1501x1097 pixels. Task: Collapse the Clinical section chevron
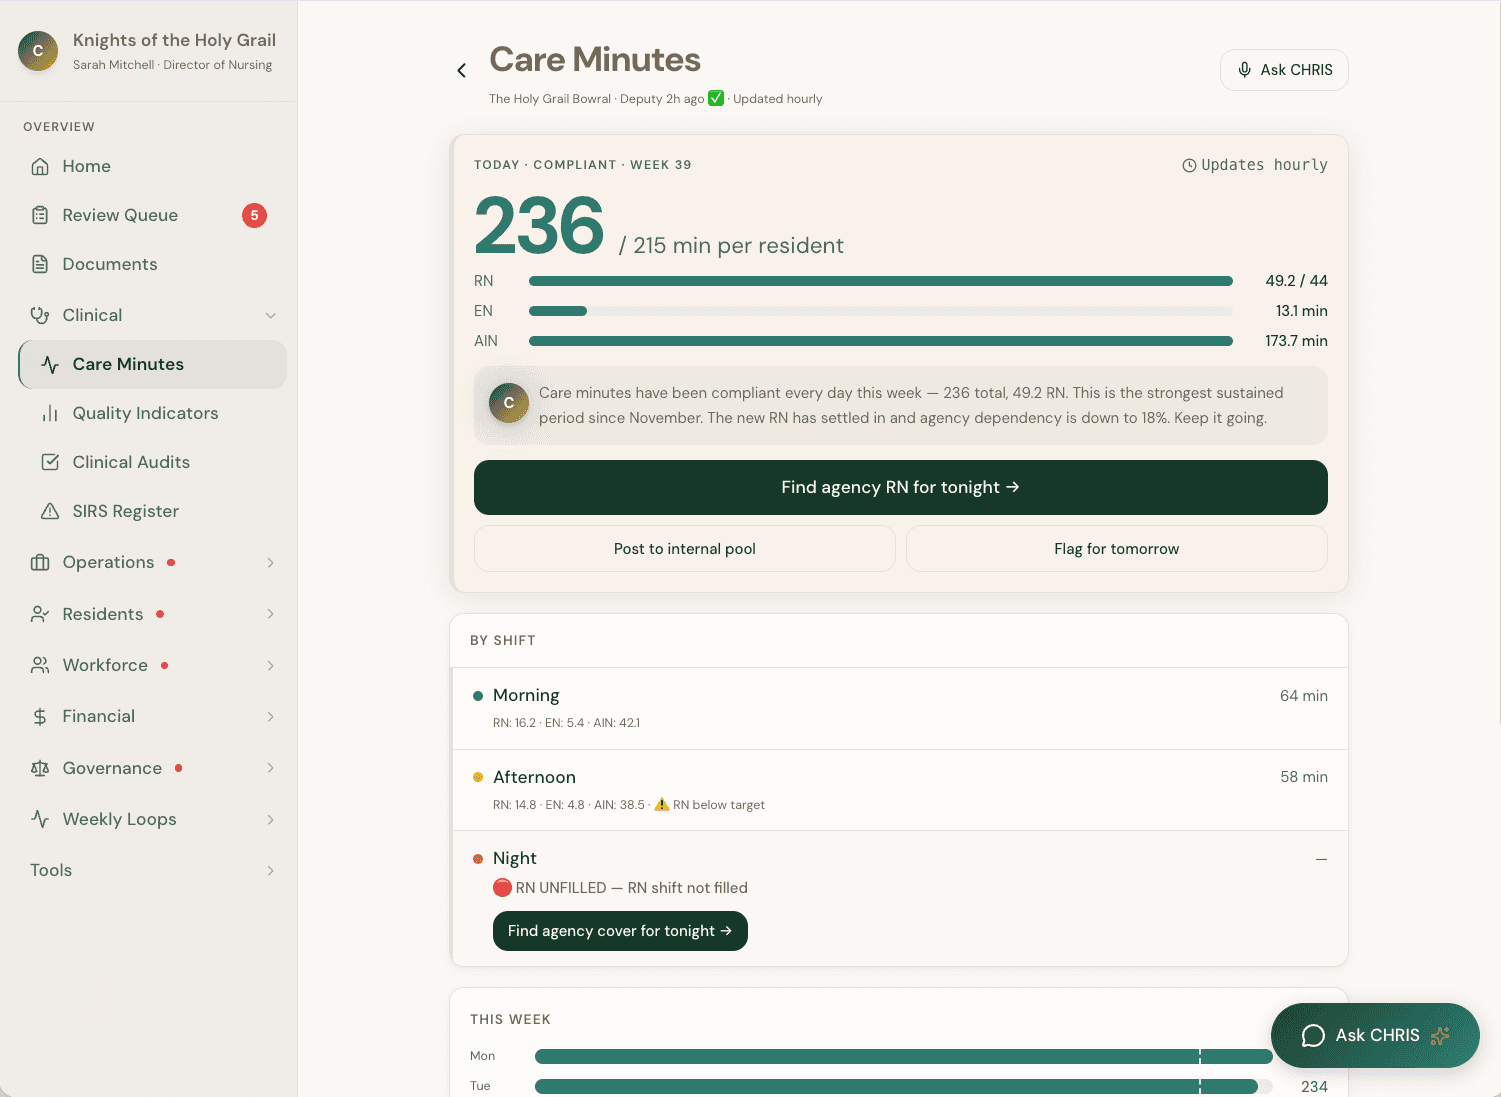pyautogui.click(x=271, y=315)
